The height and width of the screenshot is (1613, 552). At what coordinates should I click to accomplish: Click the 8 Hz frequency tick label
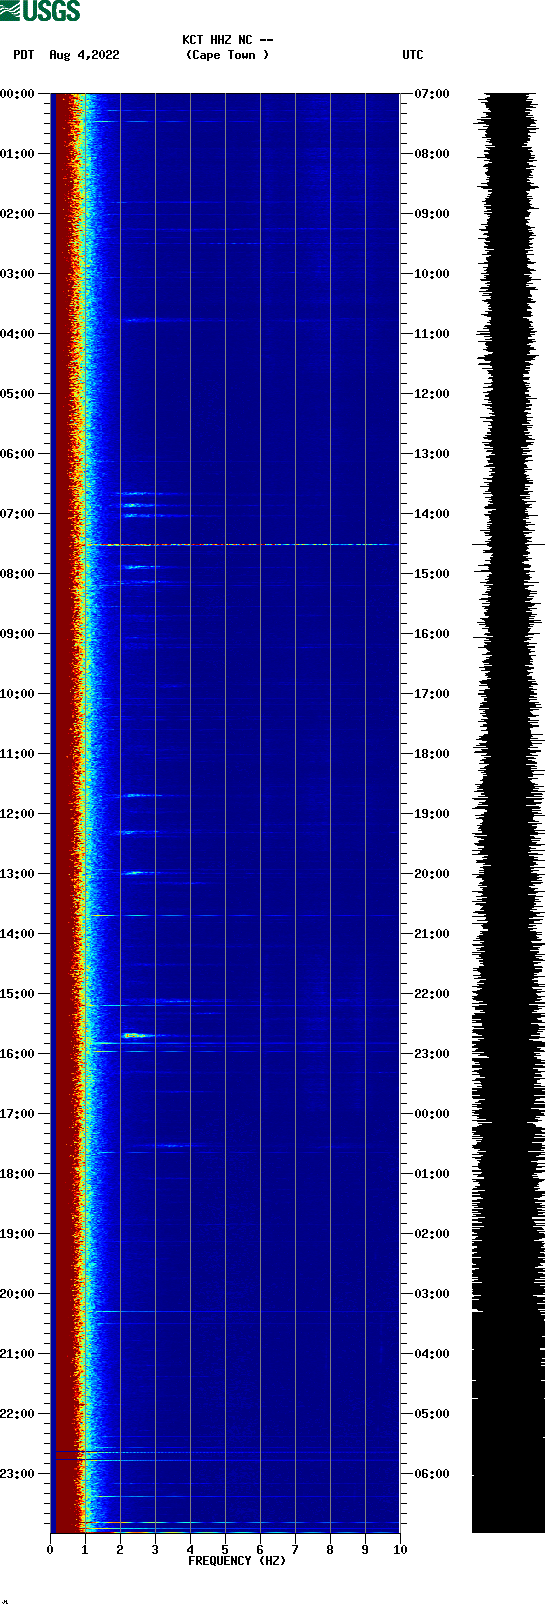coord(330,1550)
